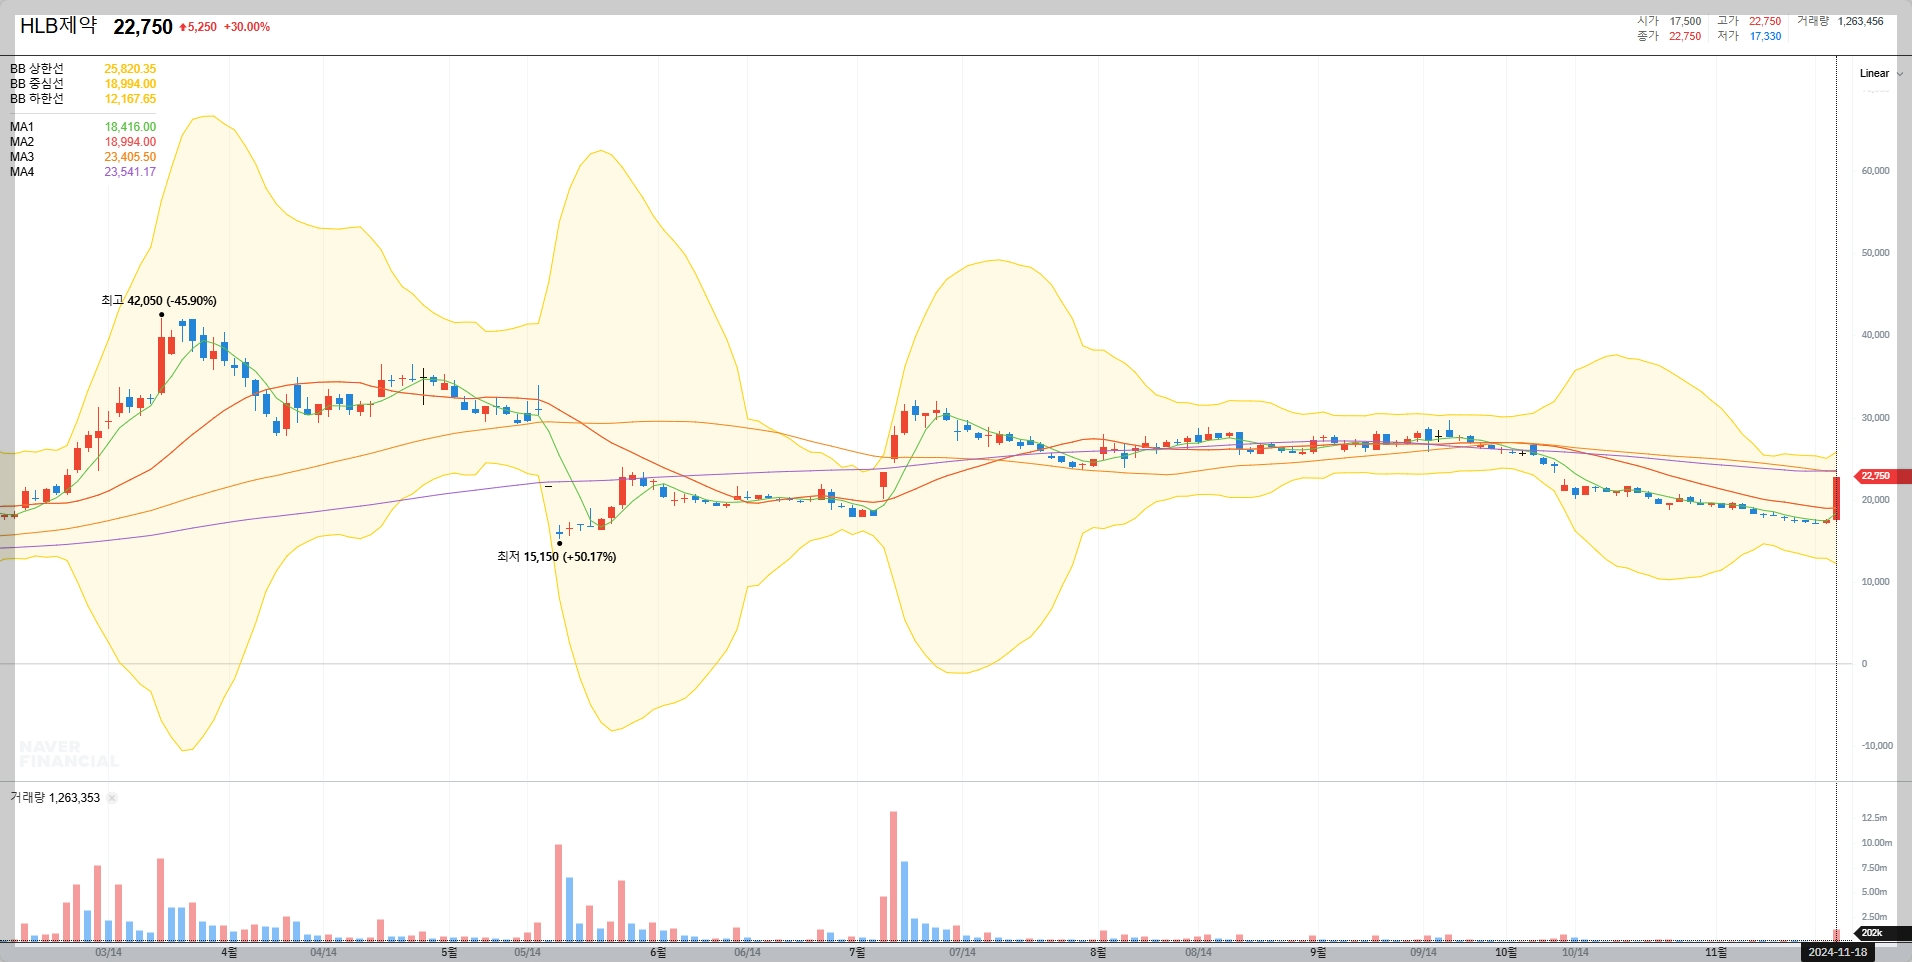Click the 거래량 1,263,456 header value

coord(1840,21)
